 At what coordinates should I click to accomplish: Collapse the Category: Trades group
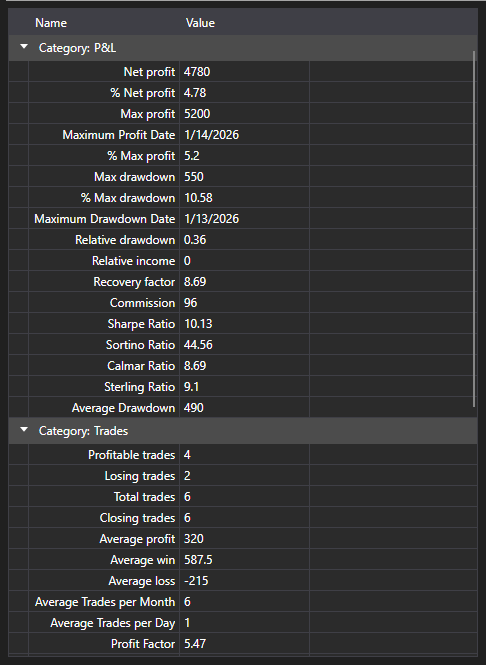point(24,430)
